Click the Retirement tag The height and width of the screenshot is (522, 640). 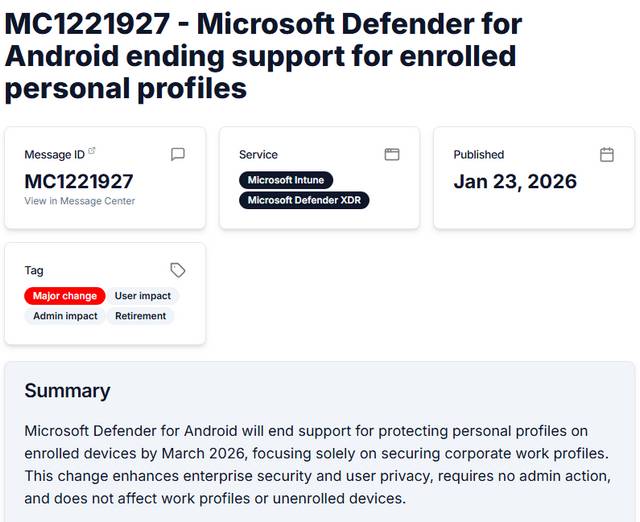[x=141, y=316]
